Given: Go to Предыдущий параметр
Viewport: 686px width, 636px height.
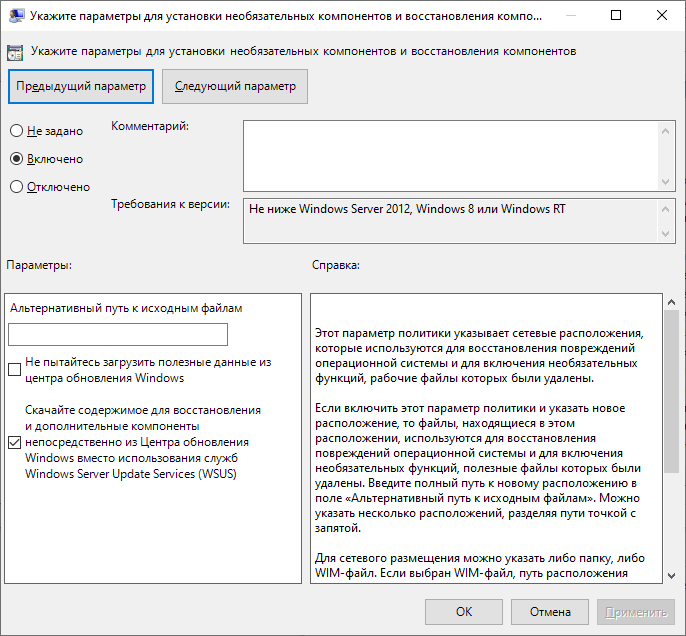Looking at the screenshot, I should click(x=81, y=86).
